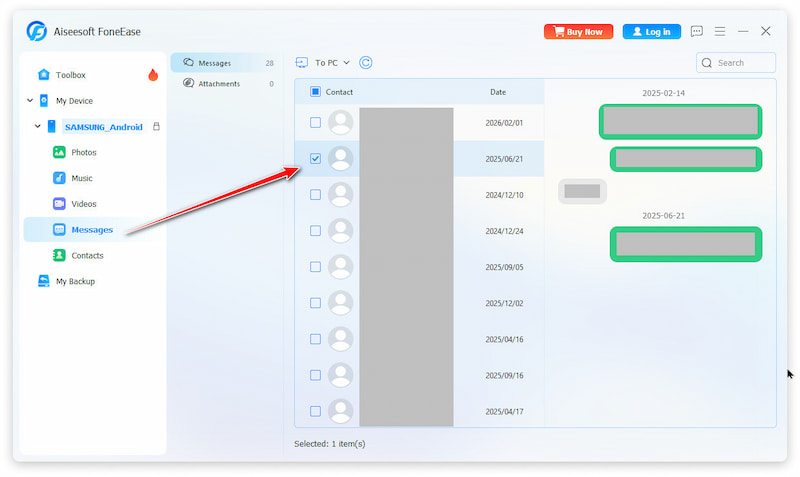Click the Contacts icon in sidebar
Screen dimensions: 800x477
coord(59,256)
